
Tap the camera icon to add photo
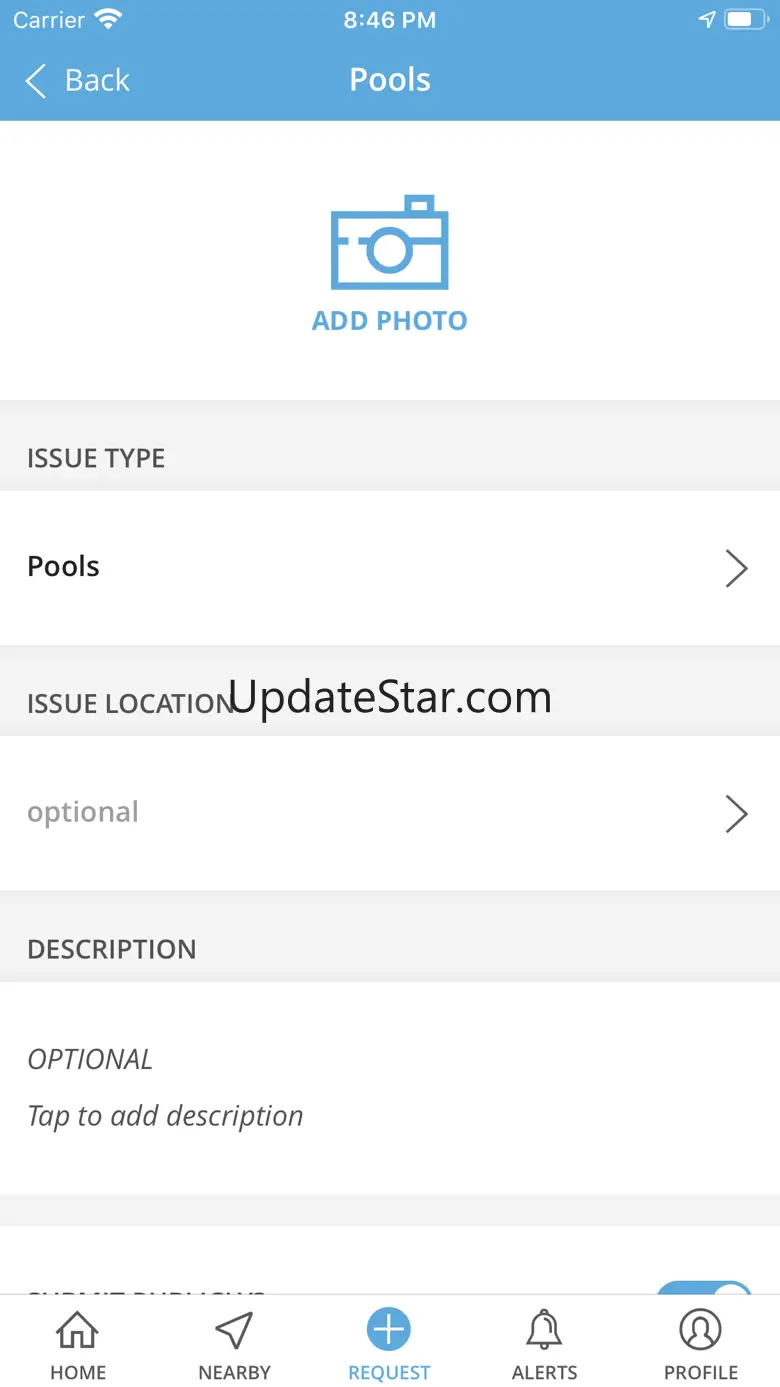pos(390,241)
